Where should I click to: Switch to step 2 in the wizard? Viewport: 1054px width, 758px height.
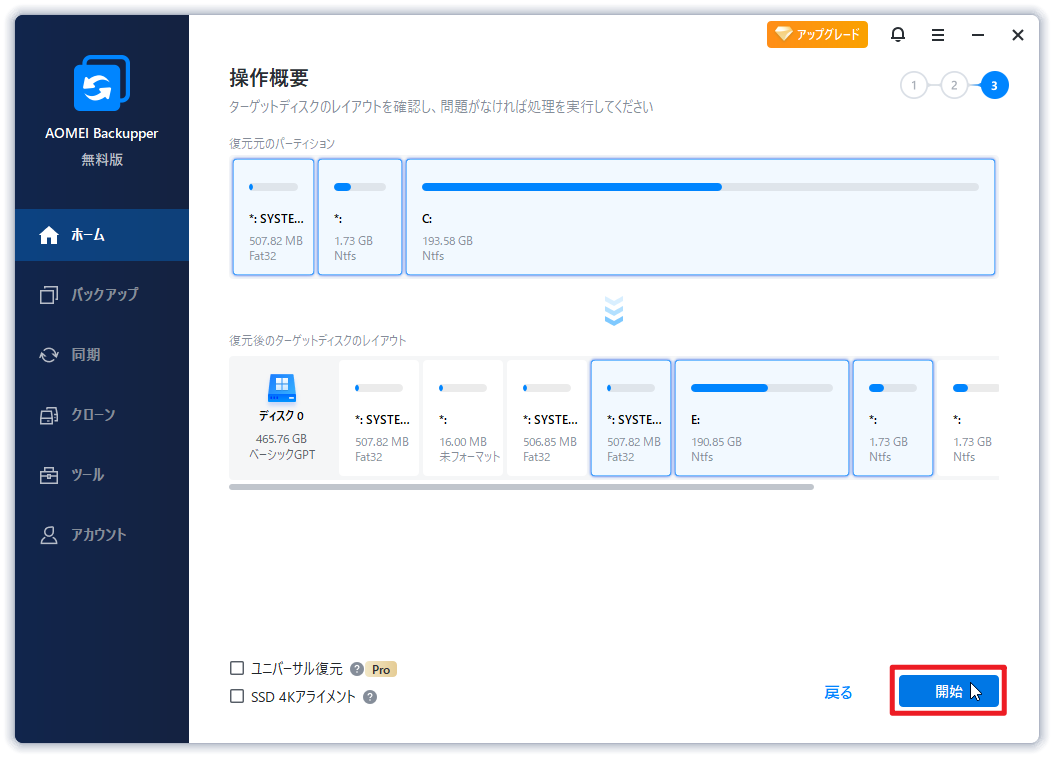(x=953, y=85)
